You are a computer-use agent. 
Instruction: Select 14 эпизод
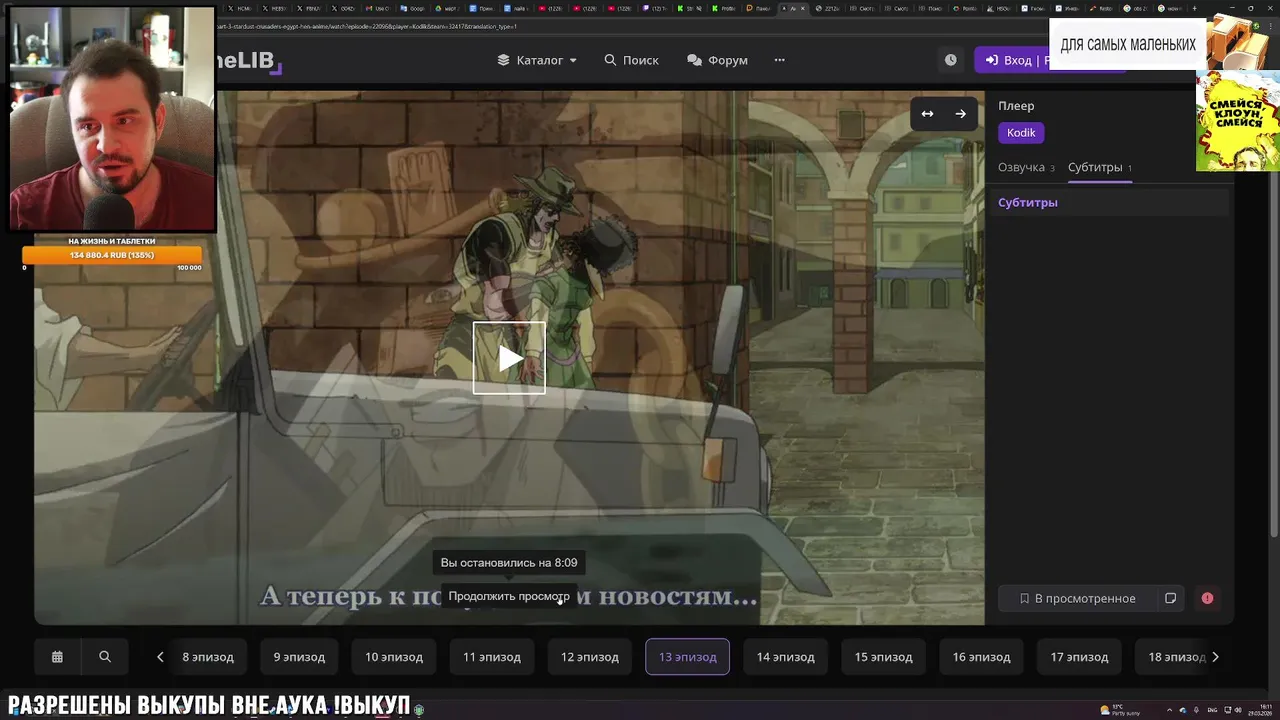coord(786,657)
